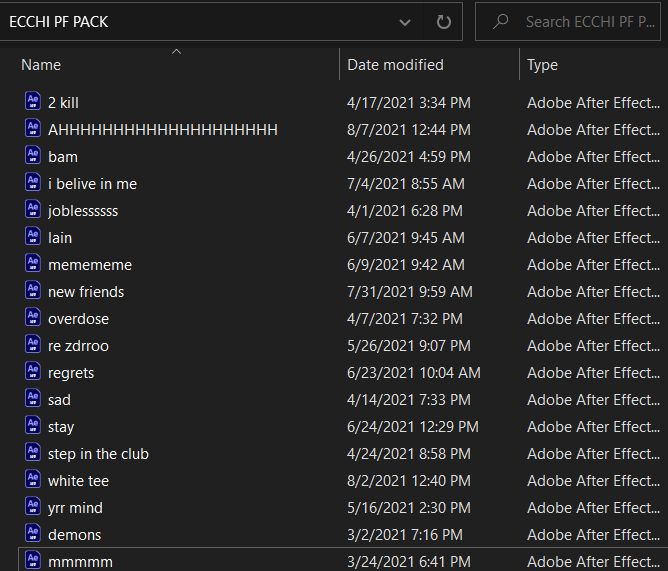The height and width of the screenshot is (571, 668).
Task: Click the file icon next to stay
Action: point(33,426)
